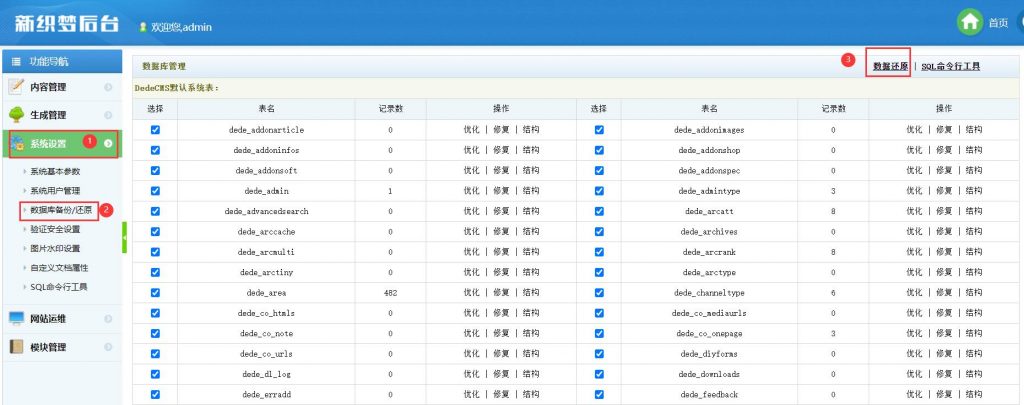Click table name dede_arccache
The height and width of the screenshot is (405, 1024).
pos(266,232)
